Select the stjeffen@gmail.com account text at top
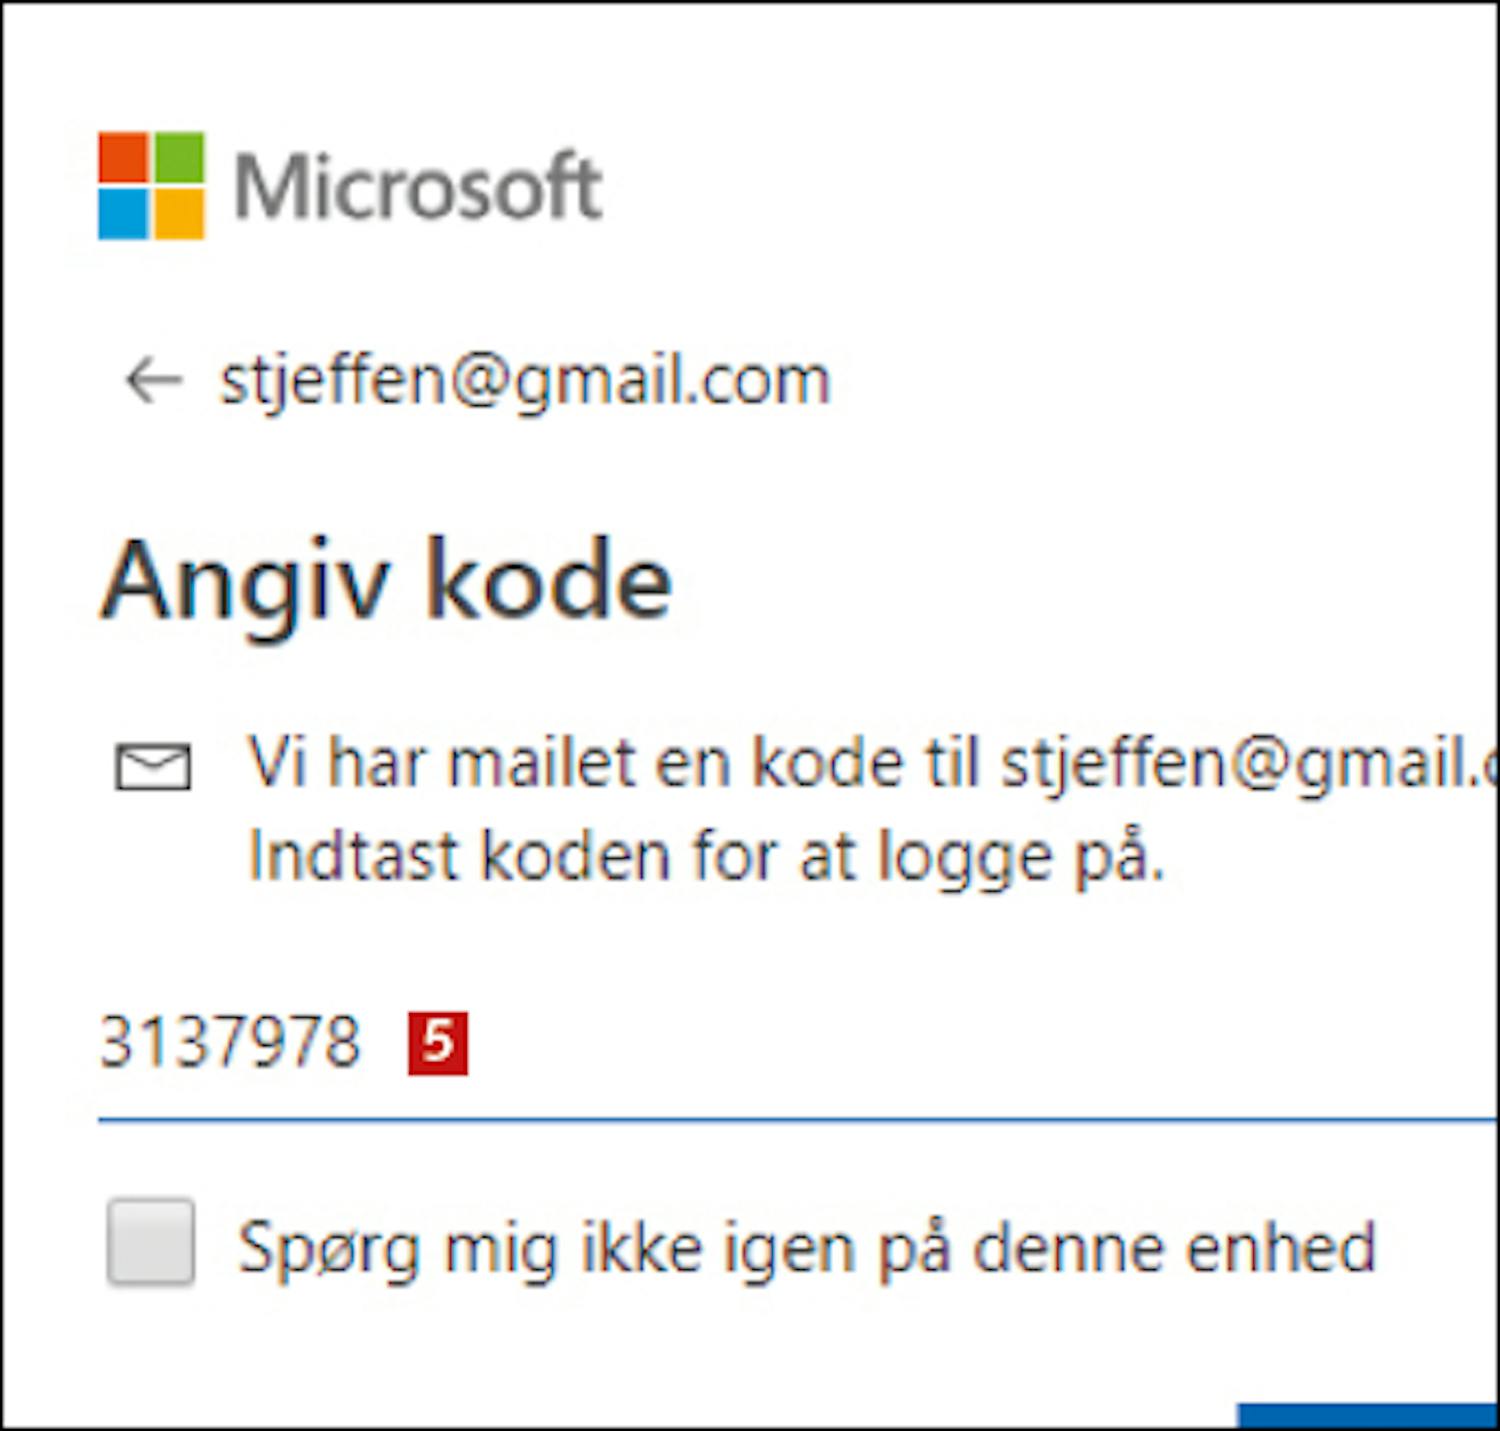Screen dimensions: 1500x1431 pyautogui.click(x=525, y=382)
